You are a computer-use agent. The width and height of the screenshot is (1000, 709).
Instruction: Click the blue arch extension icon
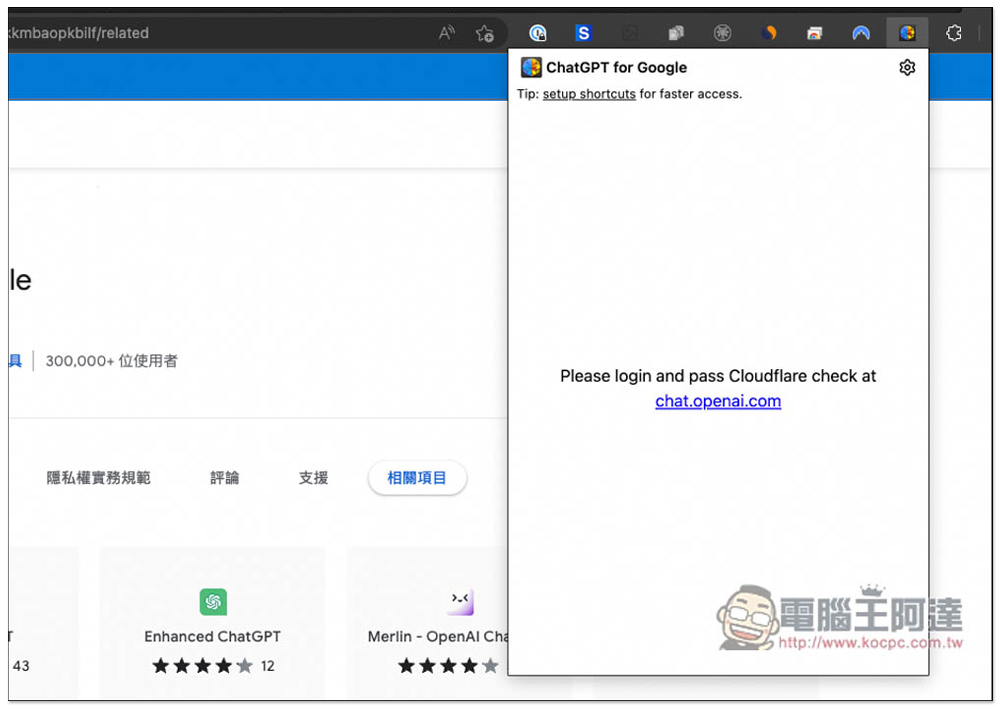pyautogui.click(x=861, y=33)
